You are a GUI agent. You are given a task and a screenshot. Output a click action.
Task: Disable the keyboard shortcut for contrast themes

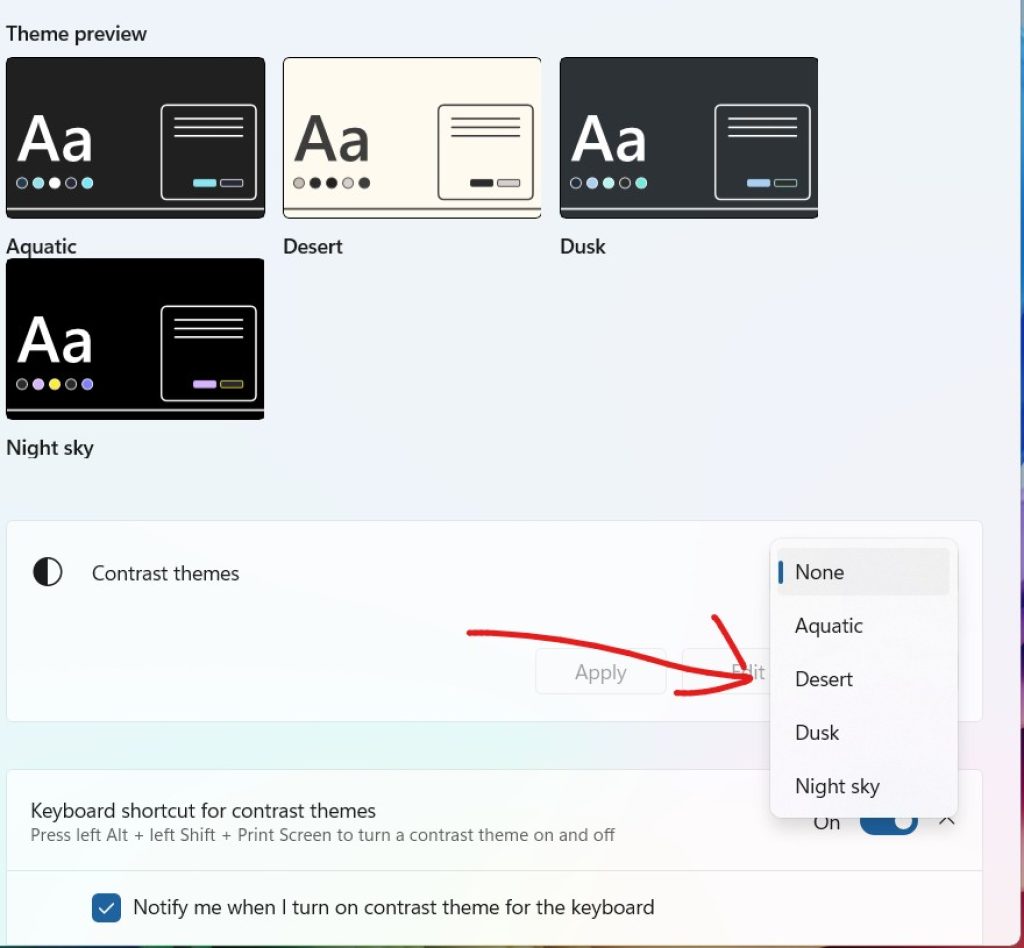pyautogui.click(x=888, y=822)
